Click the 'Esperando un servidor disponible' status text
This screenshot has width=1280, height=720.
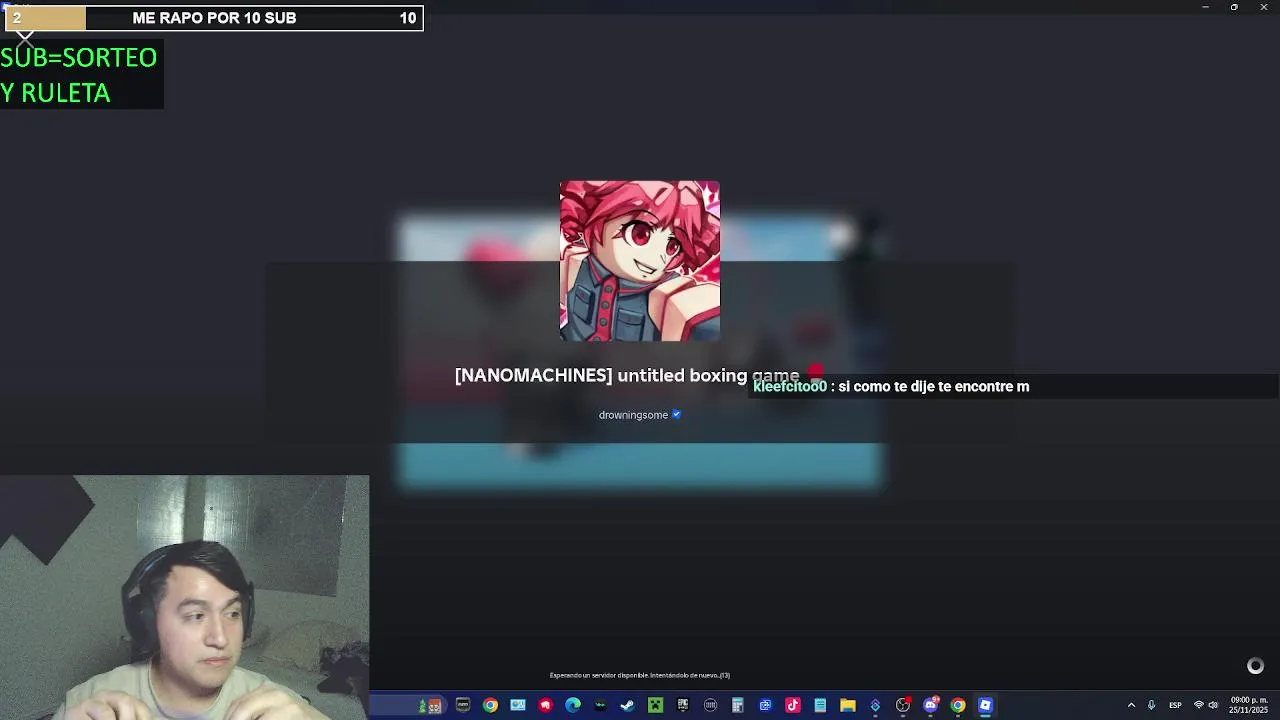pos(640,675)
